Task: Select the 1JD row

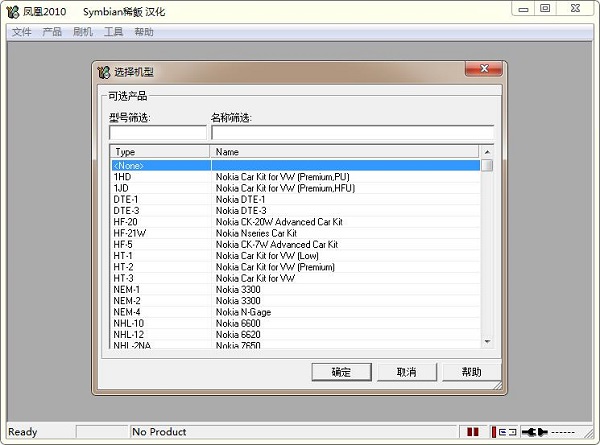Action: (x=295, y=188)
